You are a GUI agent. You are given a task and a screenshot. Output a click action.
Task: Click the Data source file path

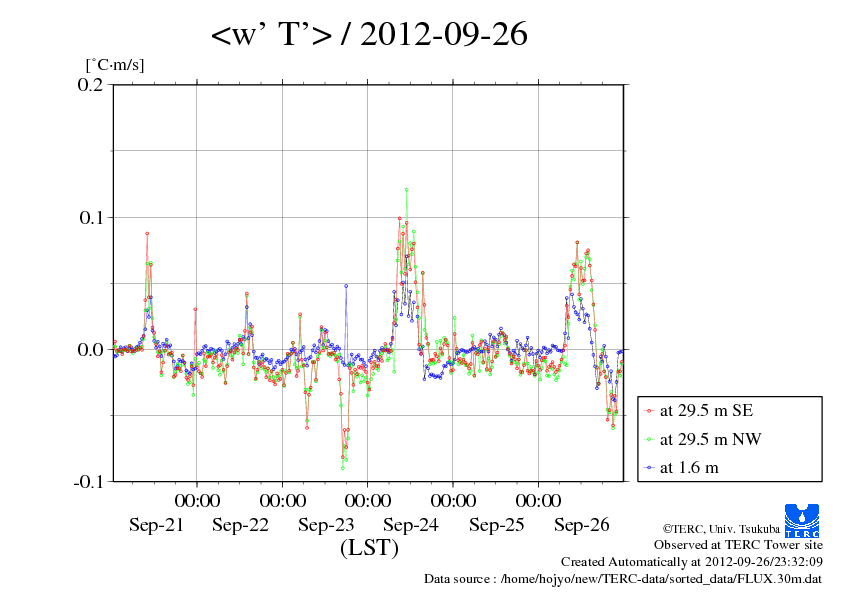pyautogui.click(x=623, y=579)
